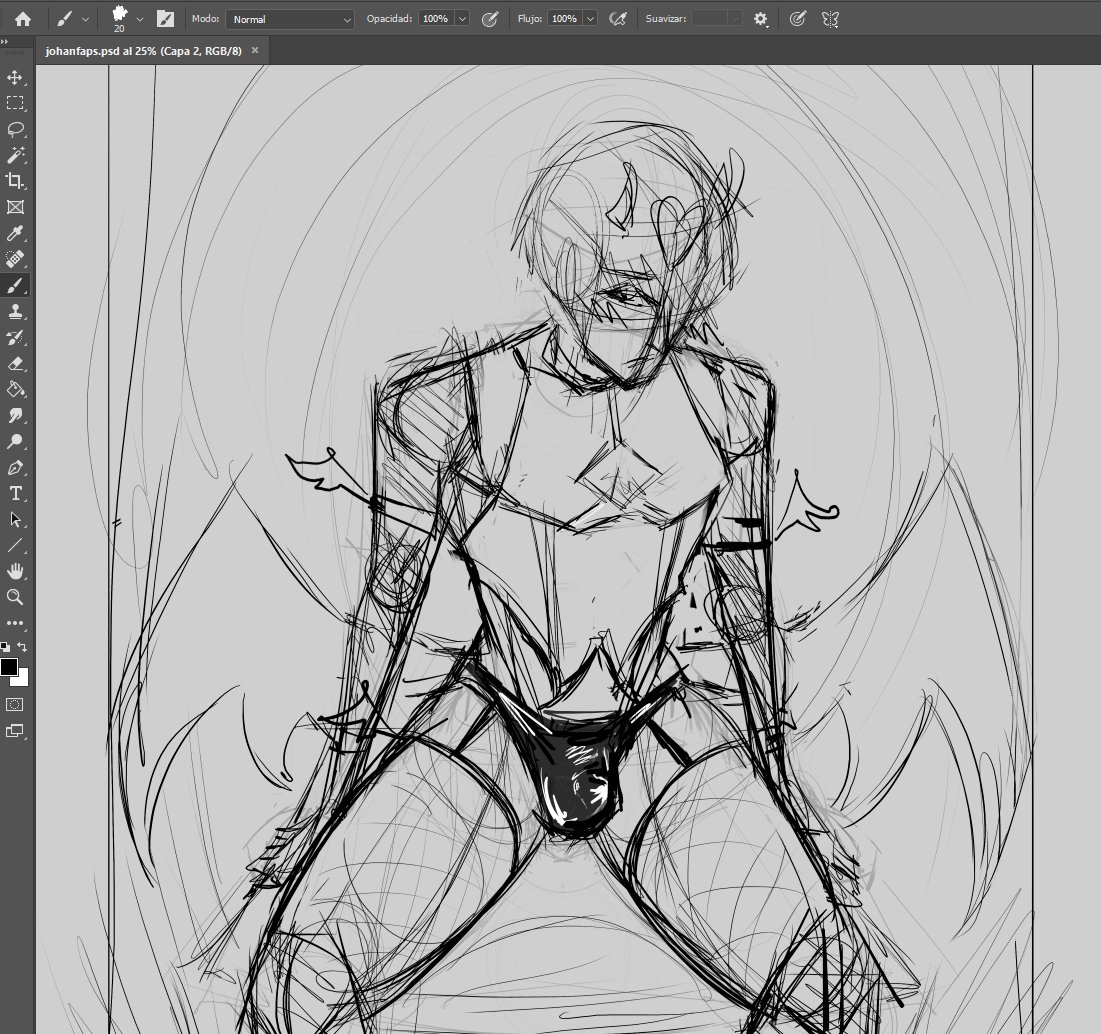Select the Pen tool
The height and width of the screenshot is (1034, 1101).
pyautogui.click(x=15, y=468)
